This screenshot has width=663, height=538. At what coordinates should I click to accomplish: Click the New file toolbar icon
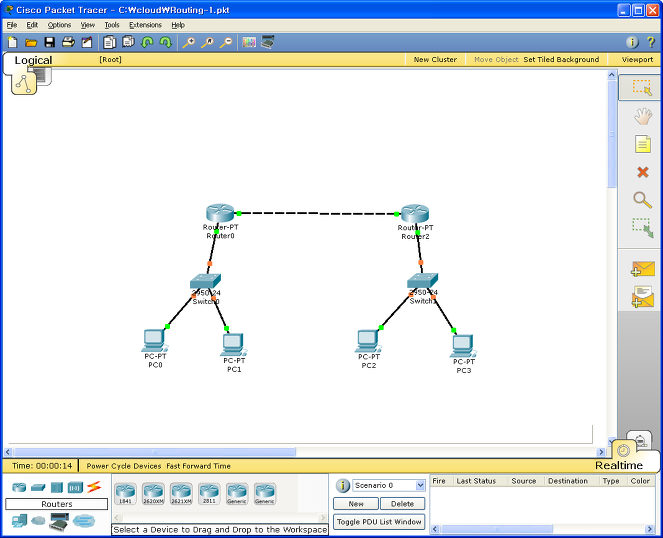pyautogui.click(x=13, y=42)
